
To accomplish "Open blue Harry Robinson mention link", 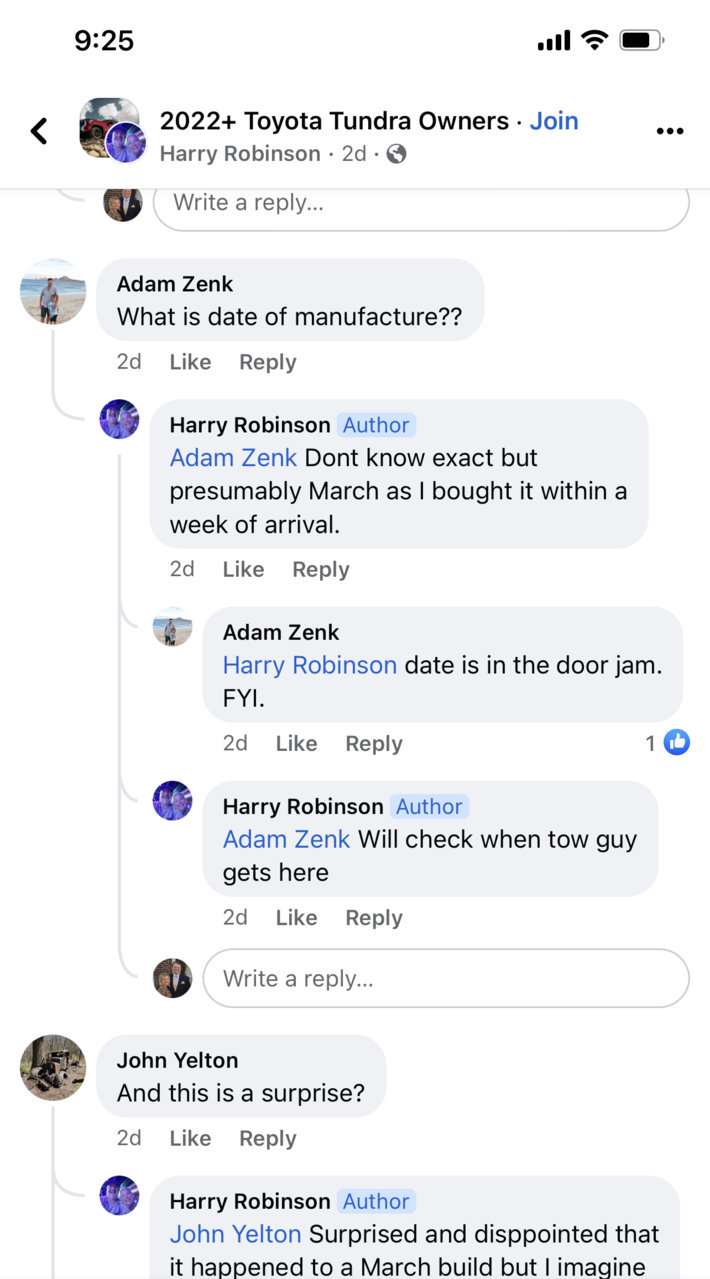I will click(x=310, y=665).
